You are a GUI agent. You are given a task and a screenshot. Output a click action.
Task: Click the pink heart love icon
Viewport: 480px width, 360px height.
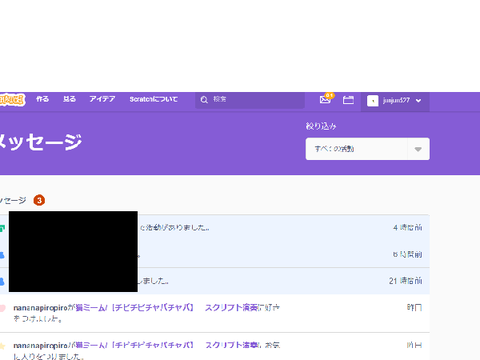click(x=2, y=308)
